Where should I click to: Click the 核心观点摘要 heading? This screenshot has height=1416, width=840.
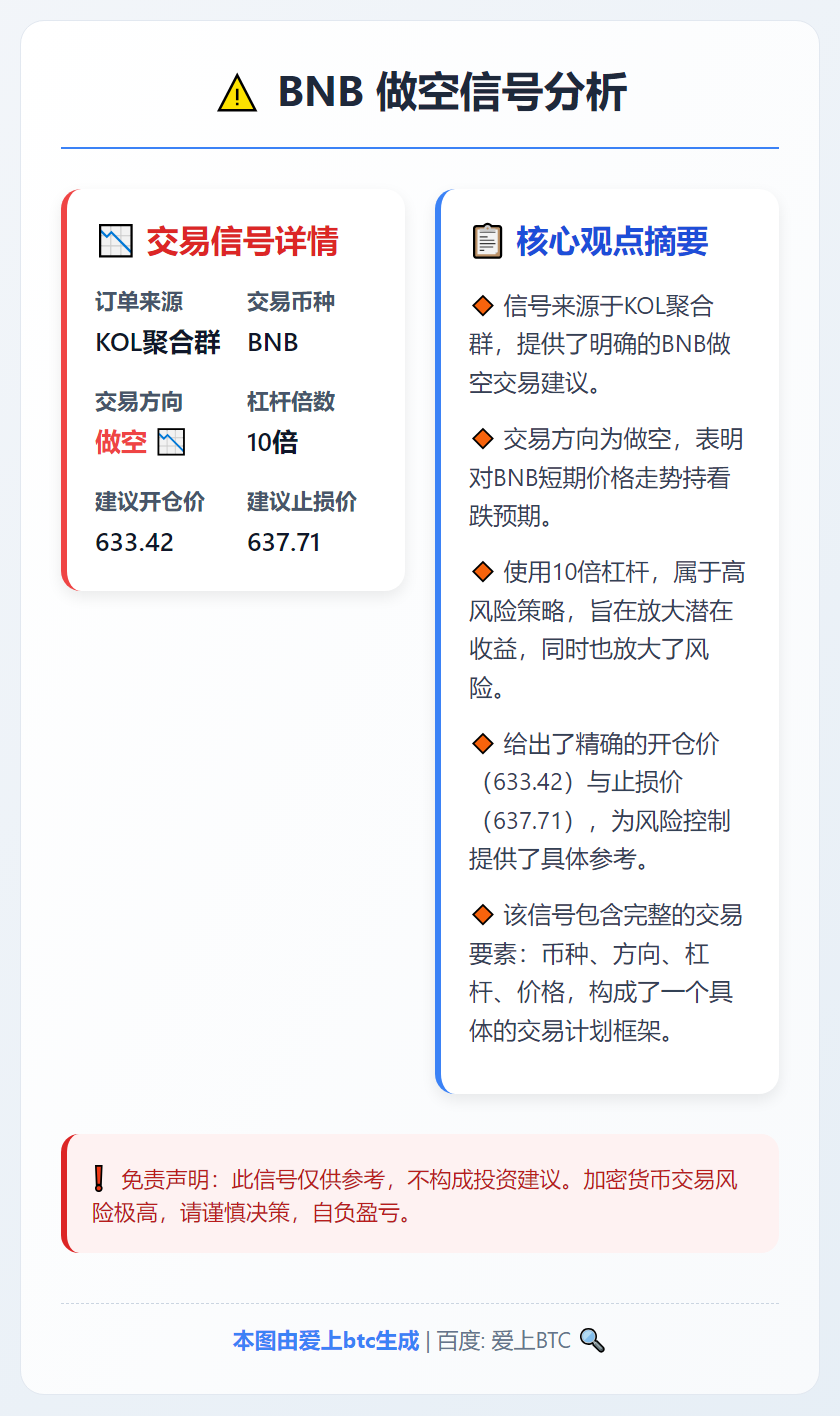tap(612, 241)
